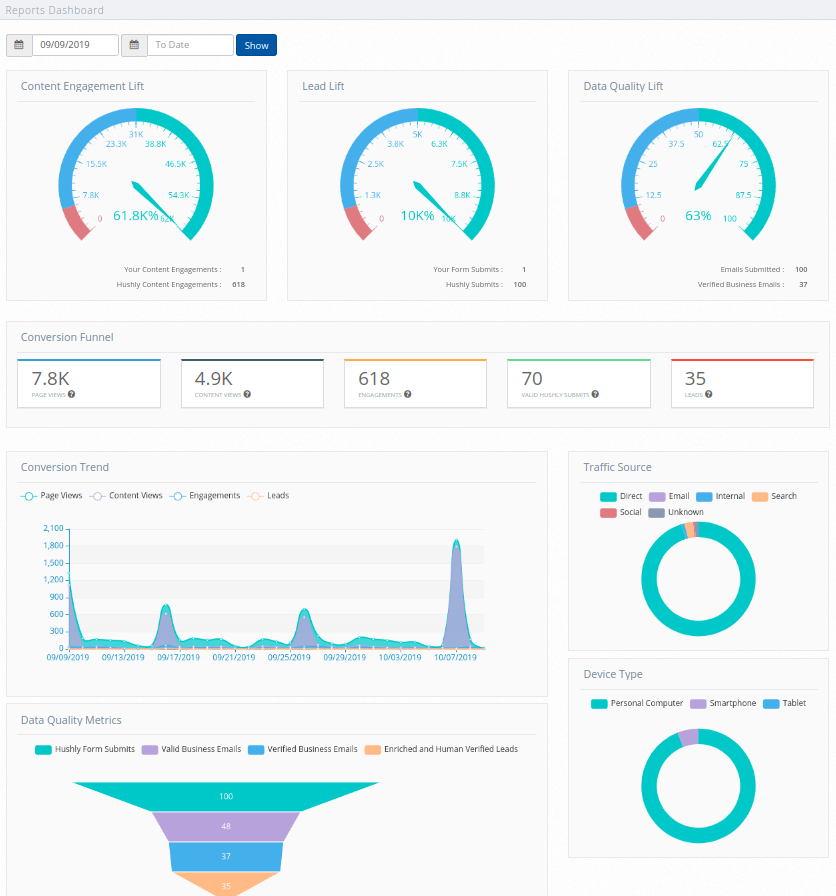The width and height of the screenshot is (836, 896).
Task: Click the Content Views help icon
Action: [x=247, y=394]
